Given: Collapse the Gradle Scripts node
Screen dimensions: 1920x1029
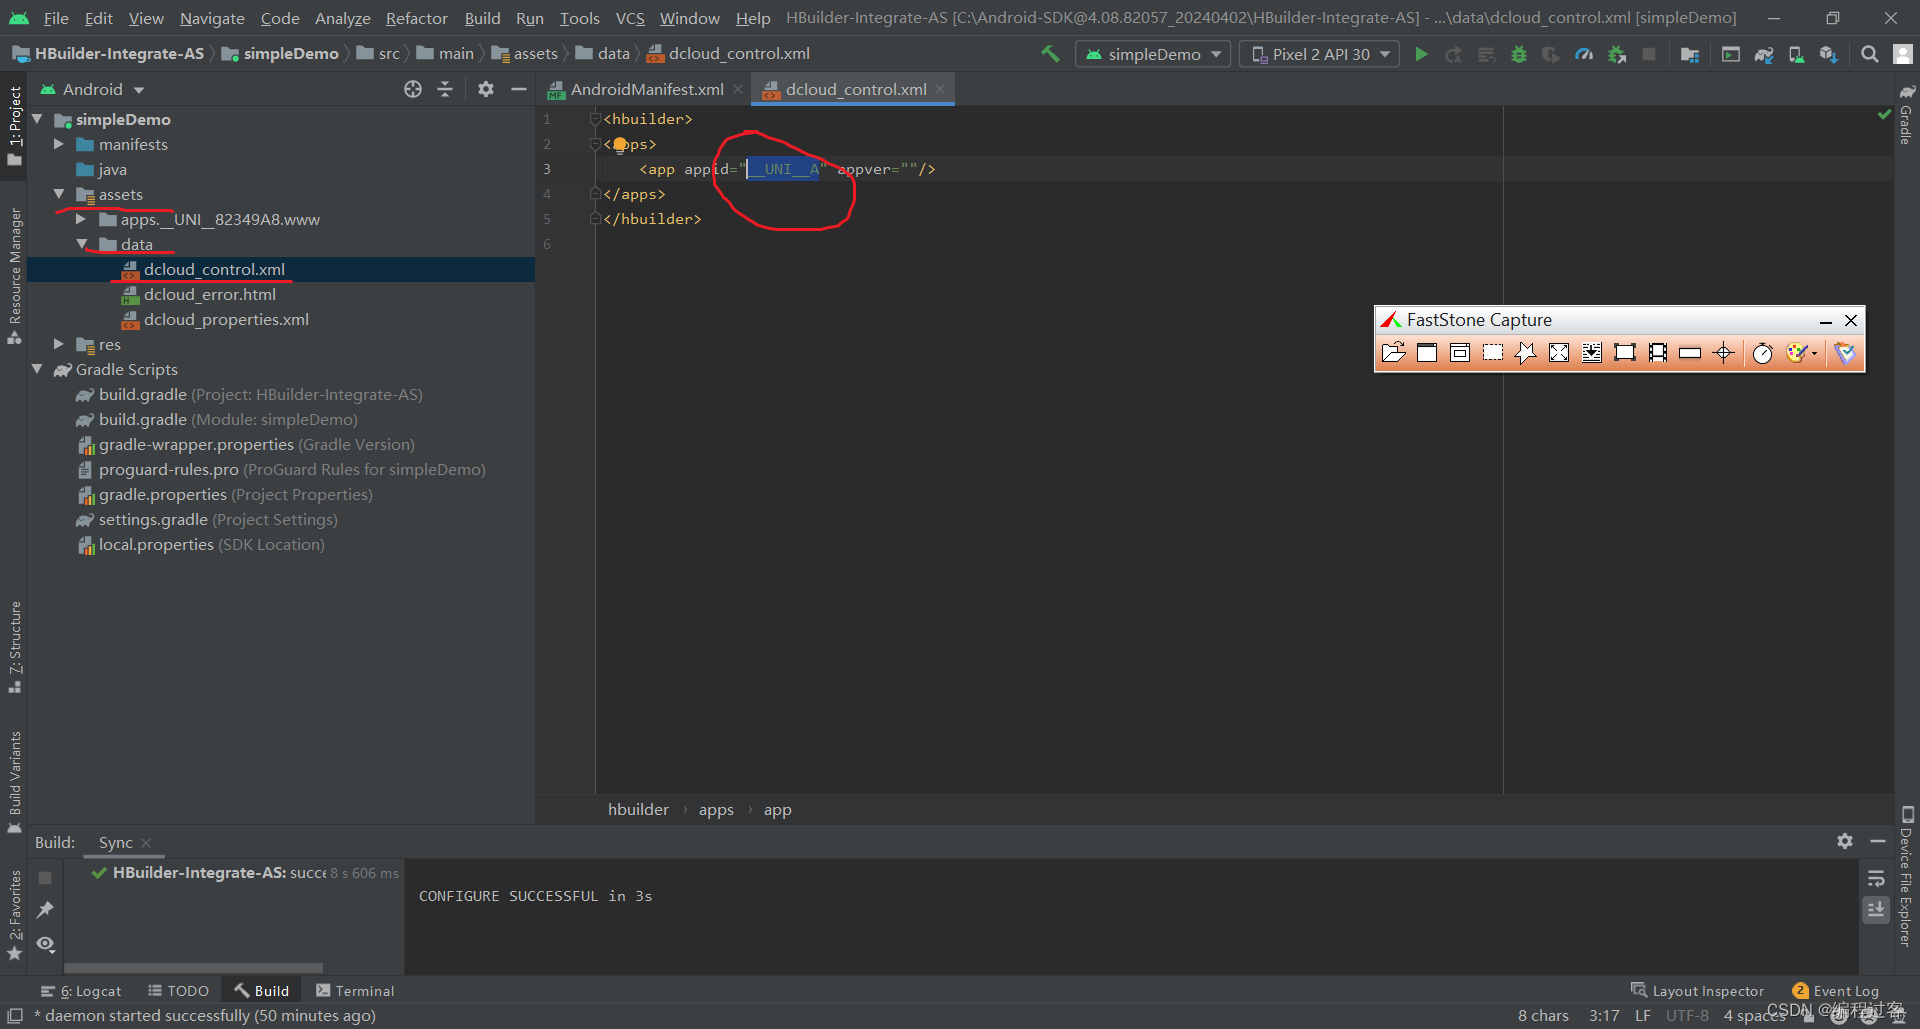Looking at the screenshot, I should (38, 369).
